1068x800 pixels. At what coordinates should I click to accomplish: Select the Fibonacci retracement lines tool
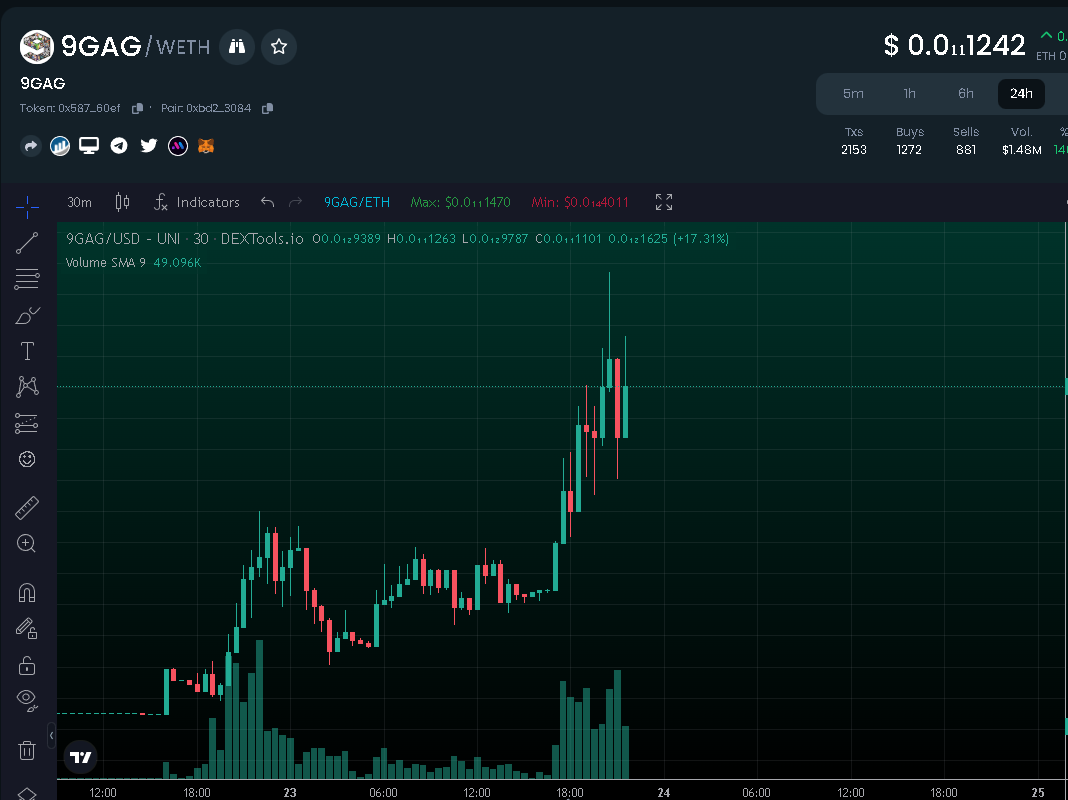pyautogui.click(x=27, y=279)
